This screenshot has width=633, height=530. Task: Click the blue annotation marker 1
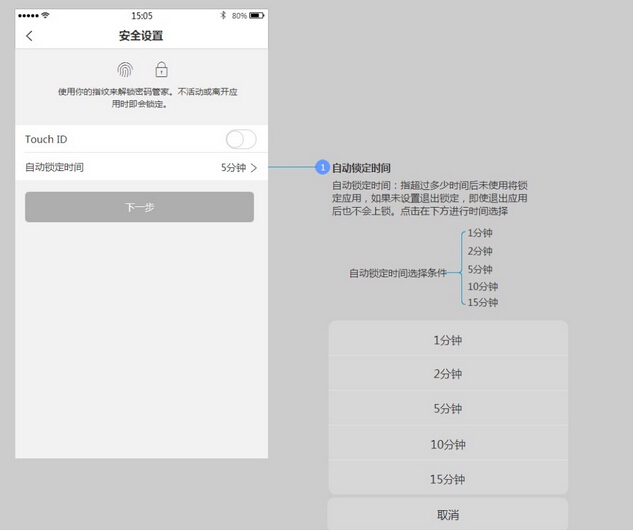pos(322,167)
